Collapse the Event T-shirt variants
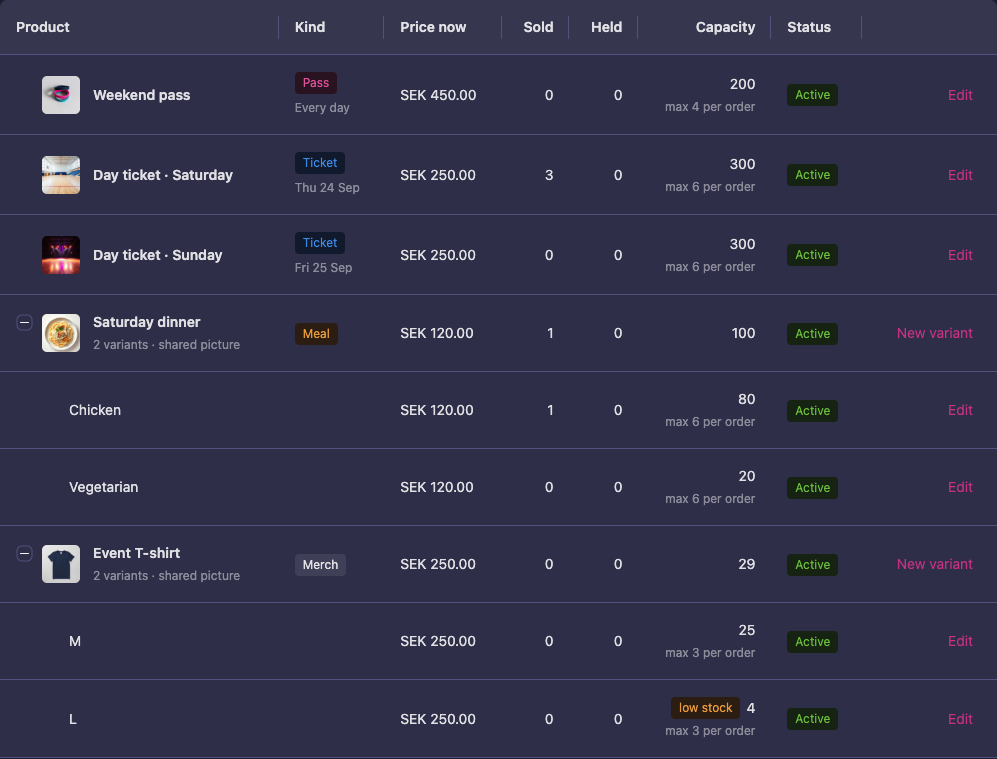Viewport: 997px width, 759px height. point(24,554)
